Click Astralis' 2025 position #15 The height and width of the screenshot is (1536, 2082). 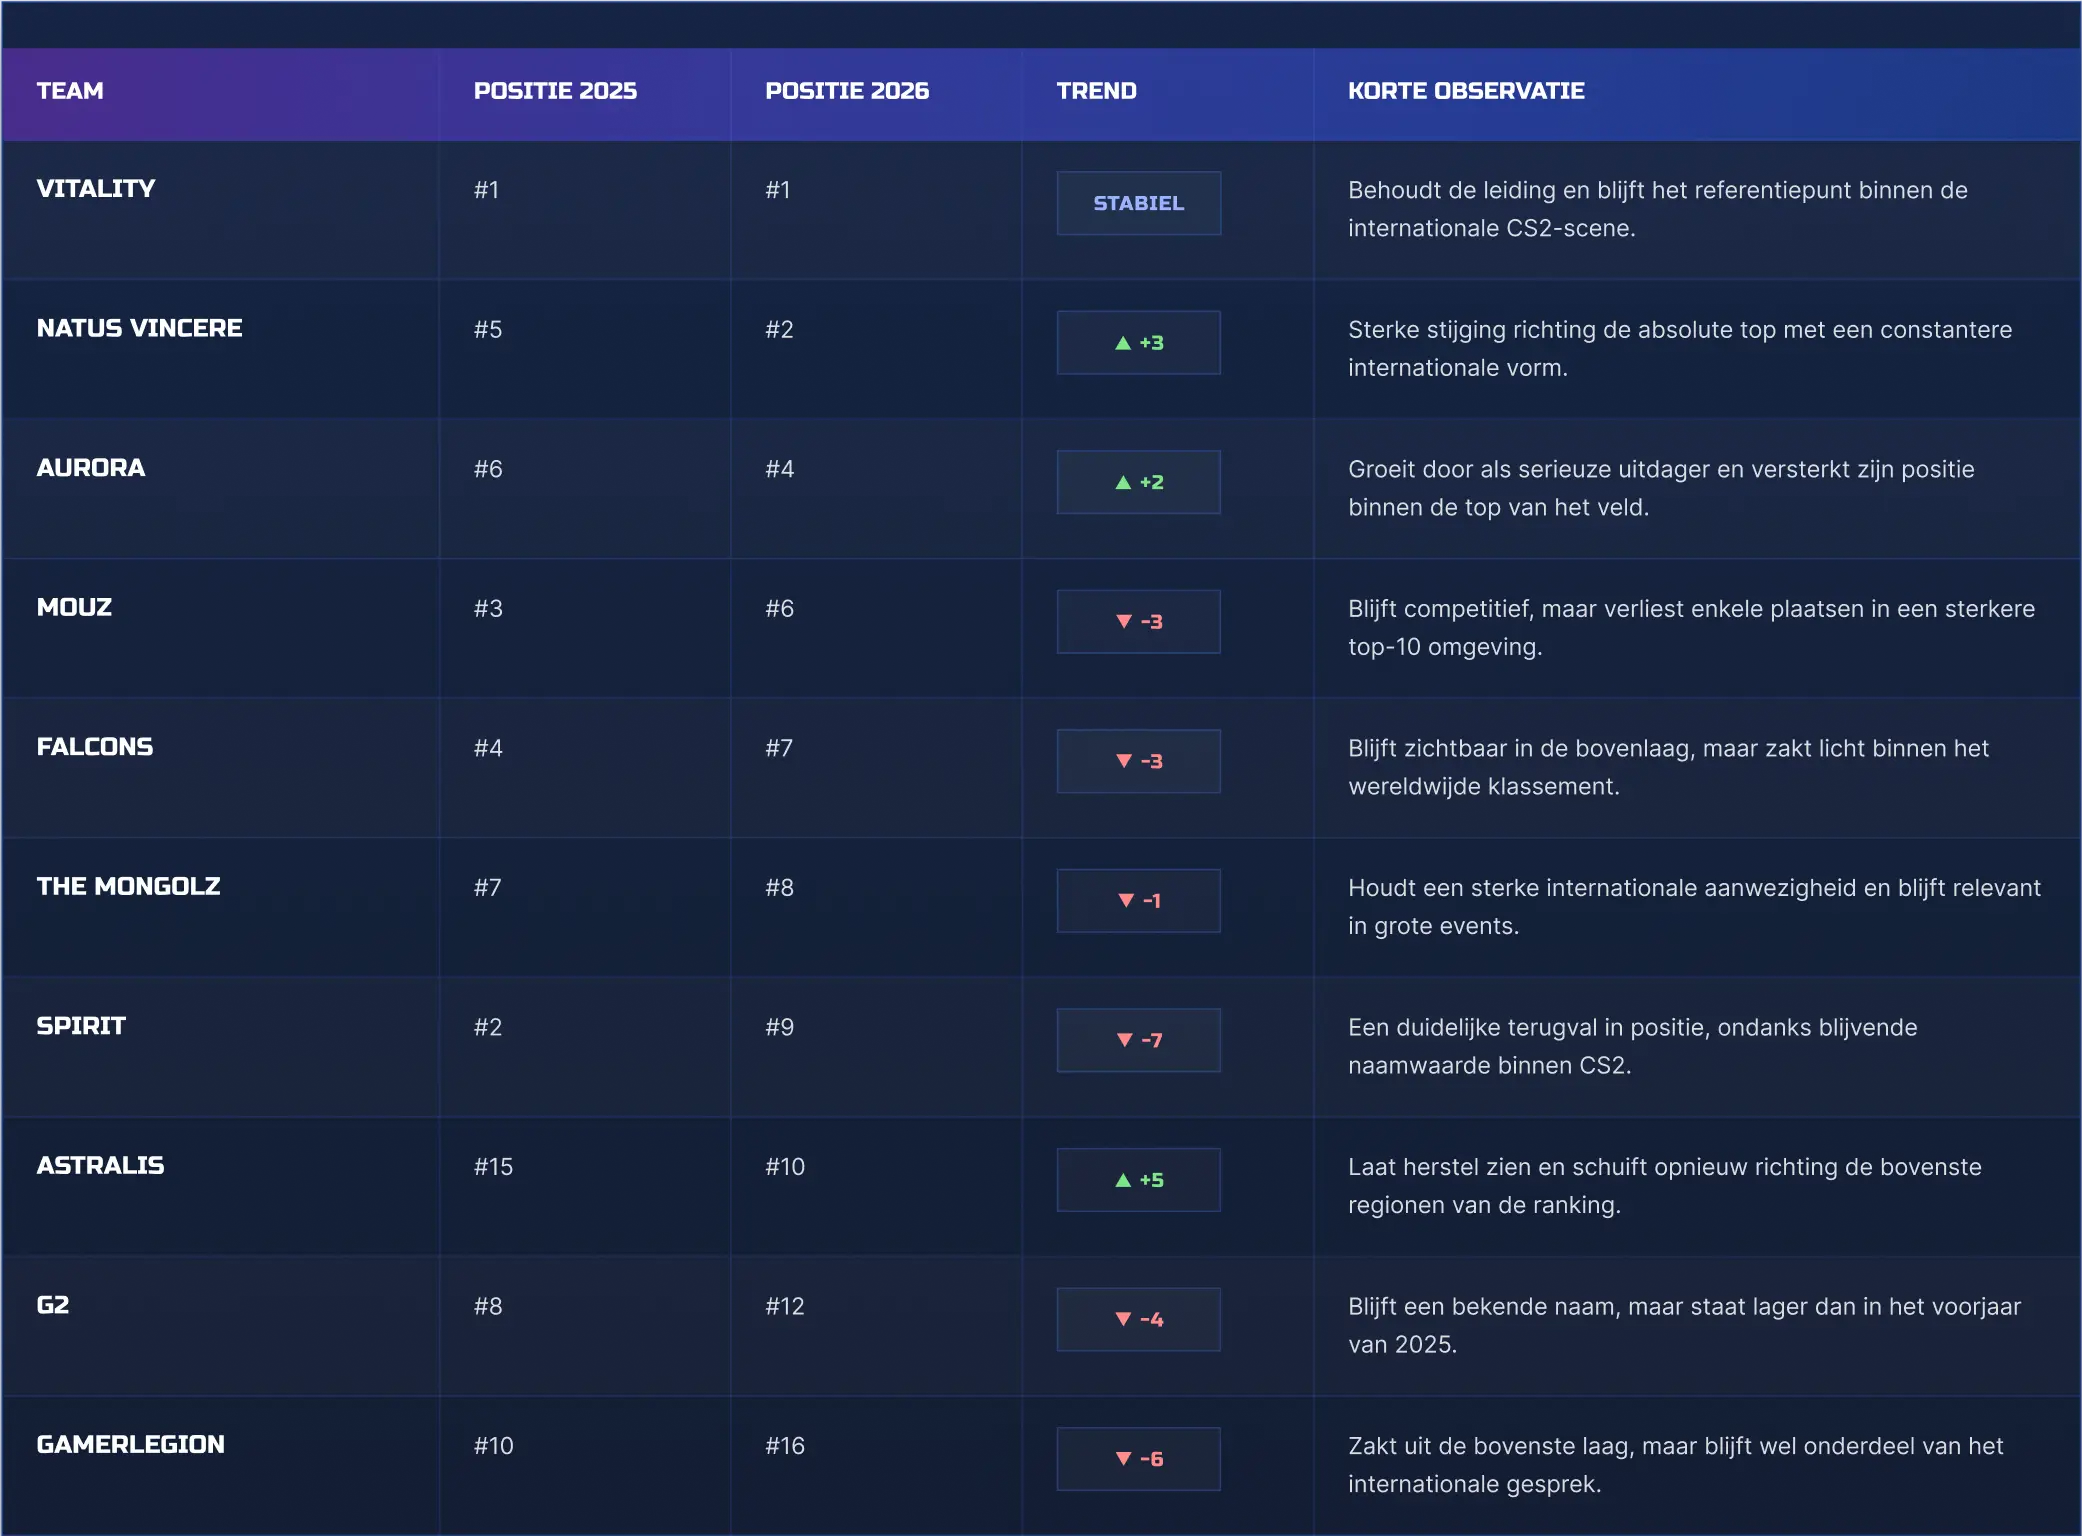[x=493, y=1167]
